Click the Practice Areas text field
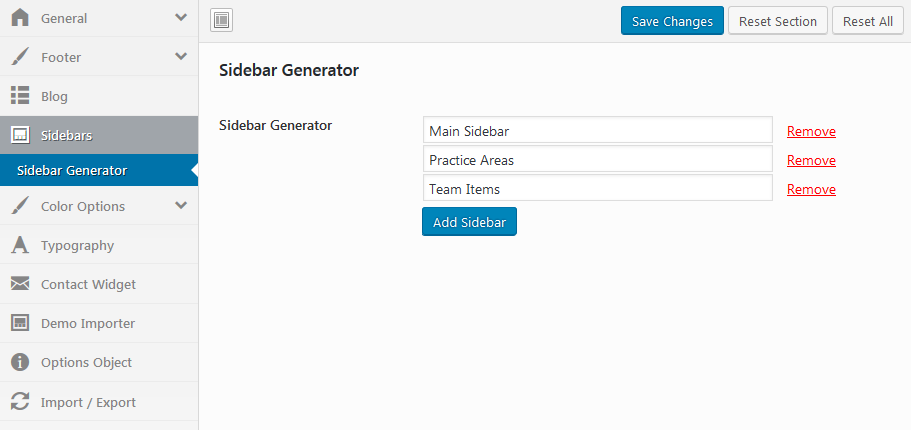This screenshot has height=430, width=911. pos(597,160)
